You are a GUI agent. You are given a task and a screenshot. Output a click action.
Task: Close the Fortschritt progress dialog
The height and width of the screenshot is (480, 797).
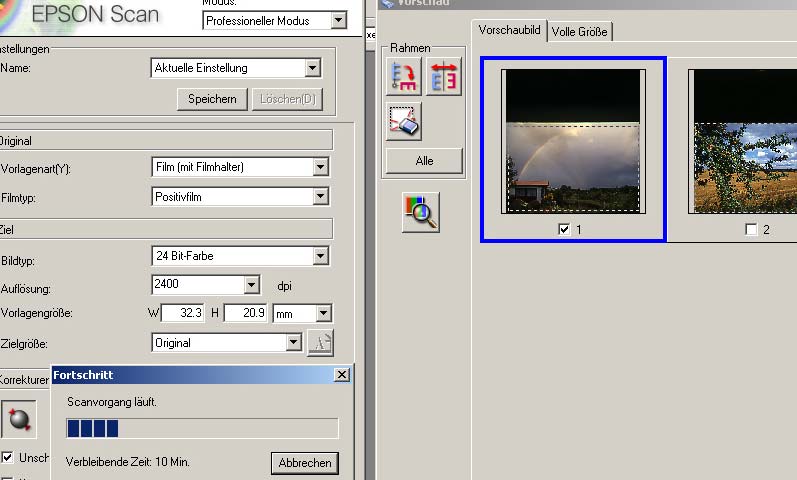[342, 374]
